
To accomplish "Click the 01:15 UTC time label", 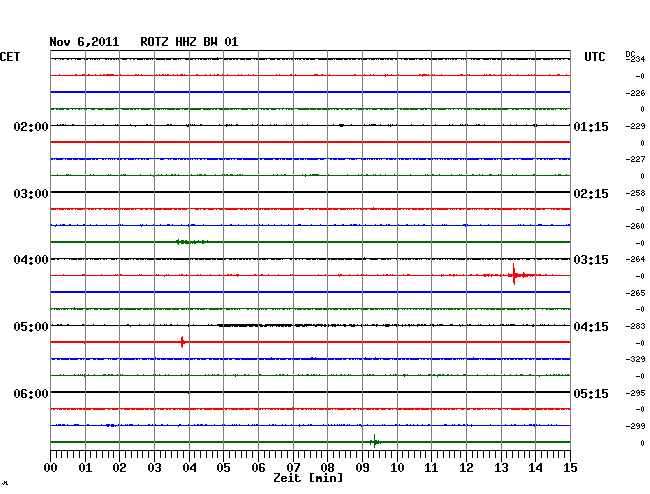I will pyautogui.click(x=591, y=126).
